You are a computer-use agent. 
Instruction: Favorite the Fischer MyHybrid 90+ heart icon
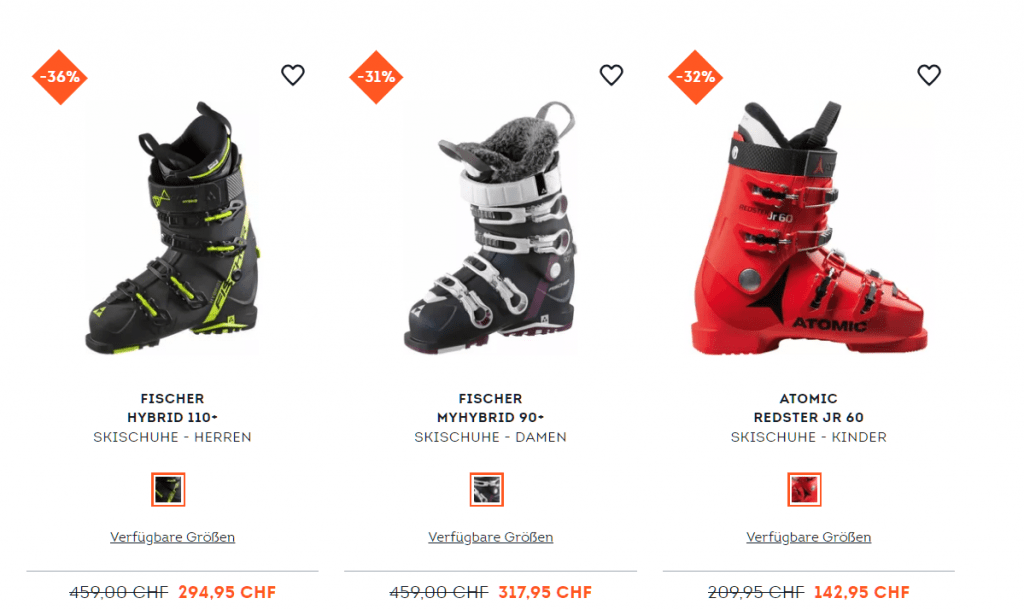[x=611, y=75]
